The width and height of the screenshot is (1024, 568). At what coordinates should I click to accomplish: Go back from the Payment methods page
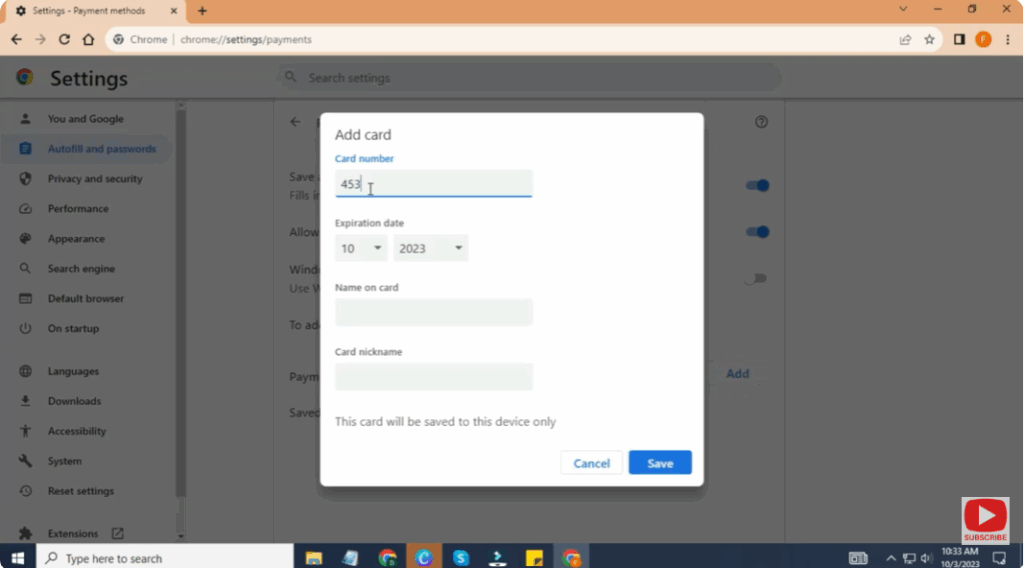(x=295, y=122)
